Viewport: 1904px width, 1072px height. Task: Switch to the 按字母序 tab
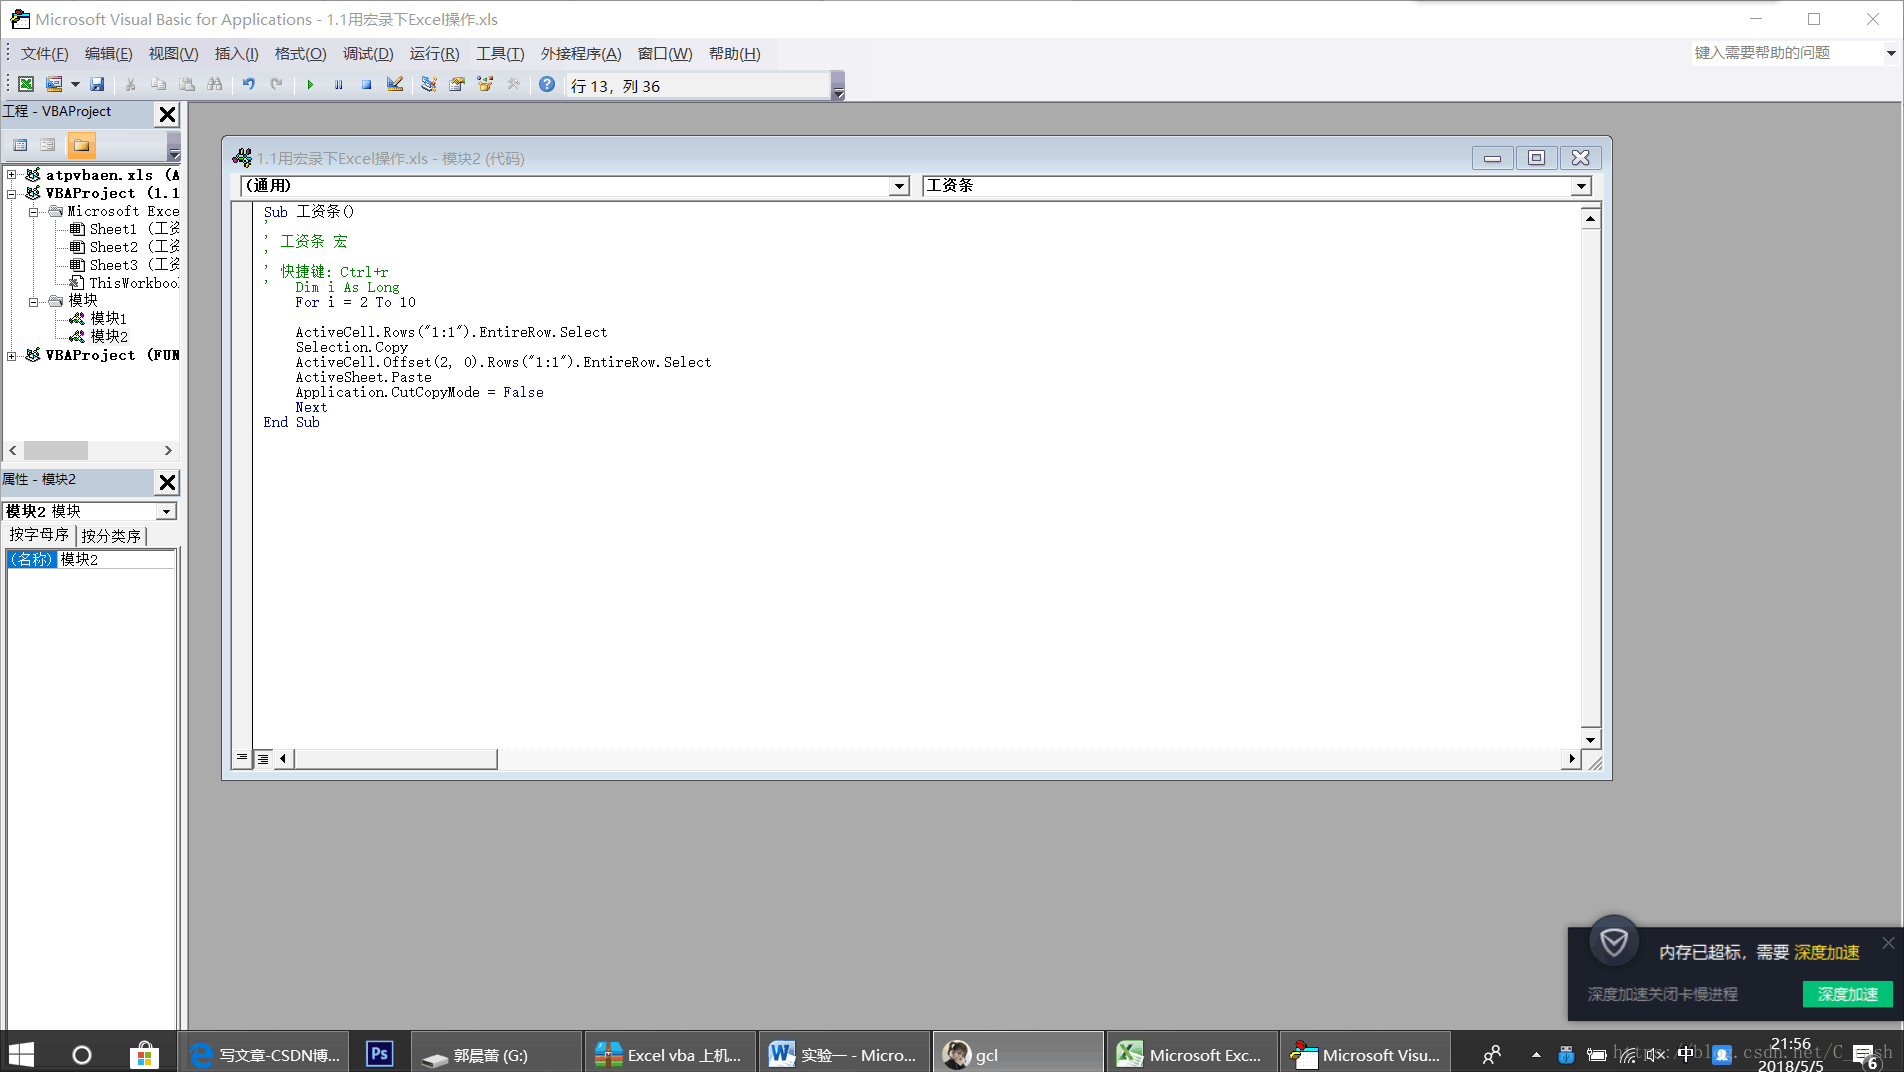(39, 535)
